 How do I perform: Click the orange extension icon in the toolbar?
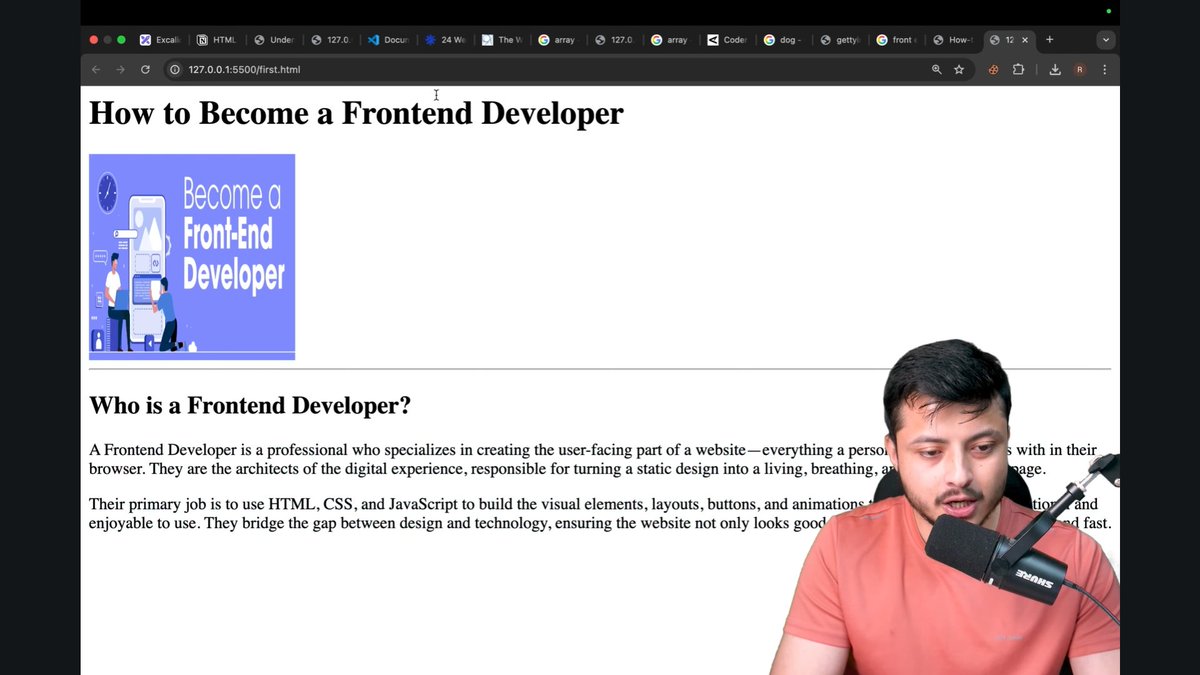tap(994, 69)
